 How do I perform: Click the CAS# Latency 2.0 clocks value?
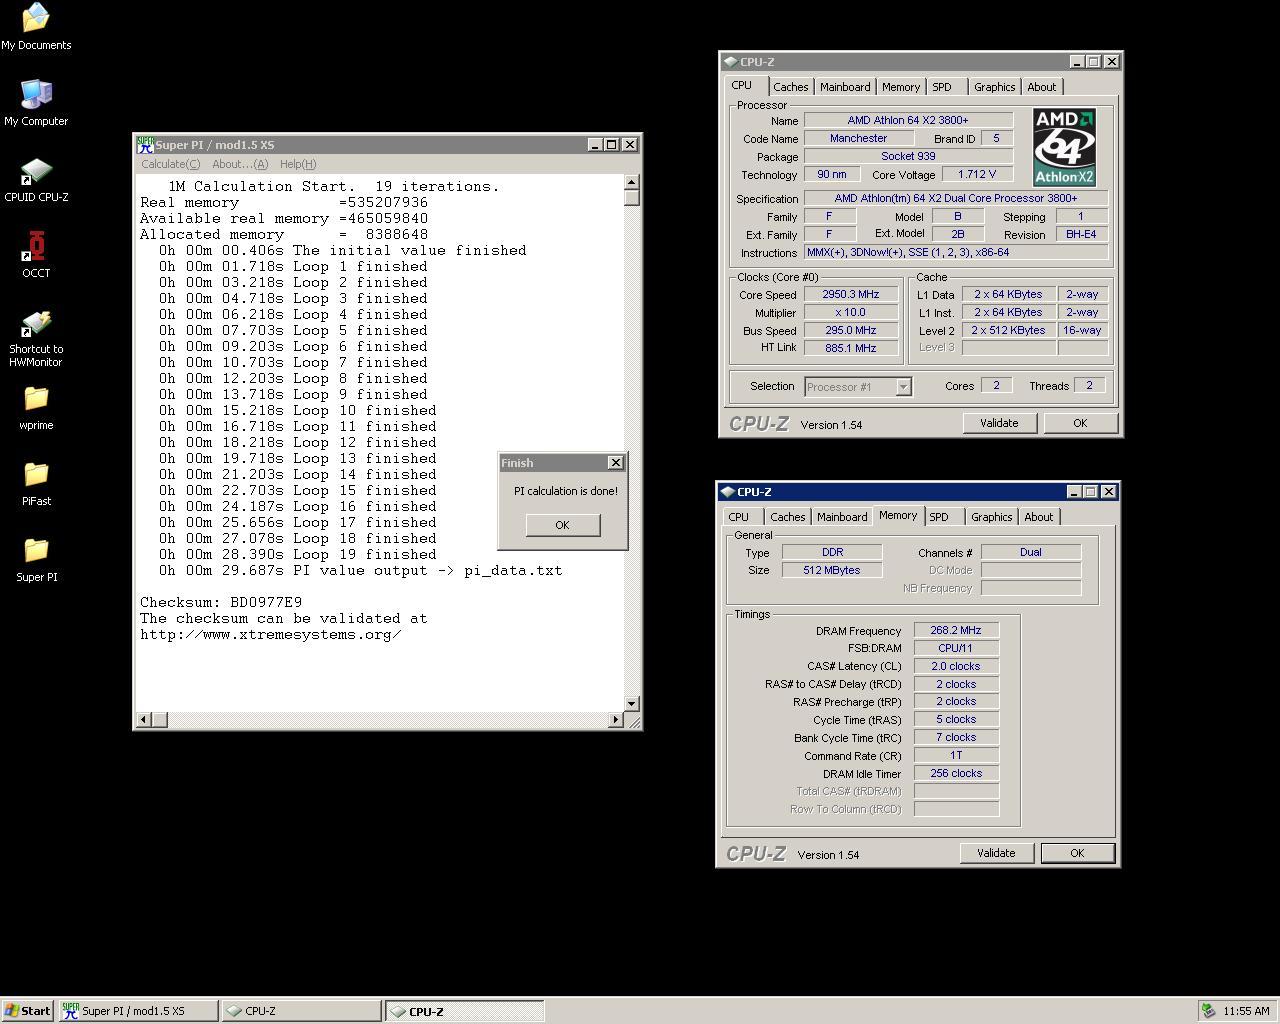click(956, 666)
